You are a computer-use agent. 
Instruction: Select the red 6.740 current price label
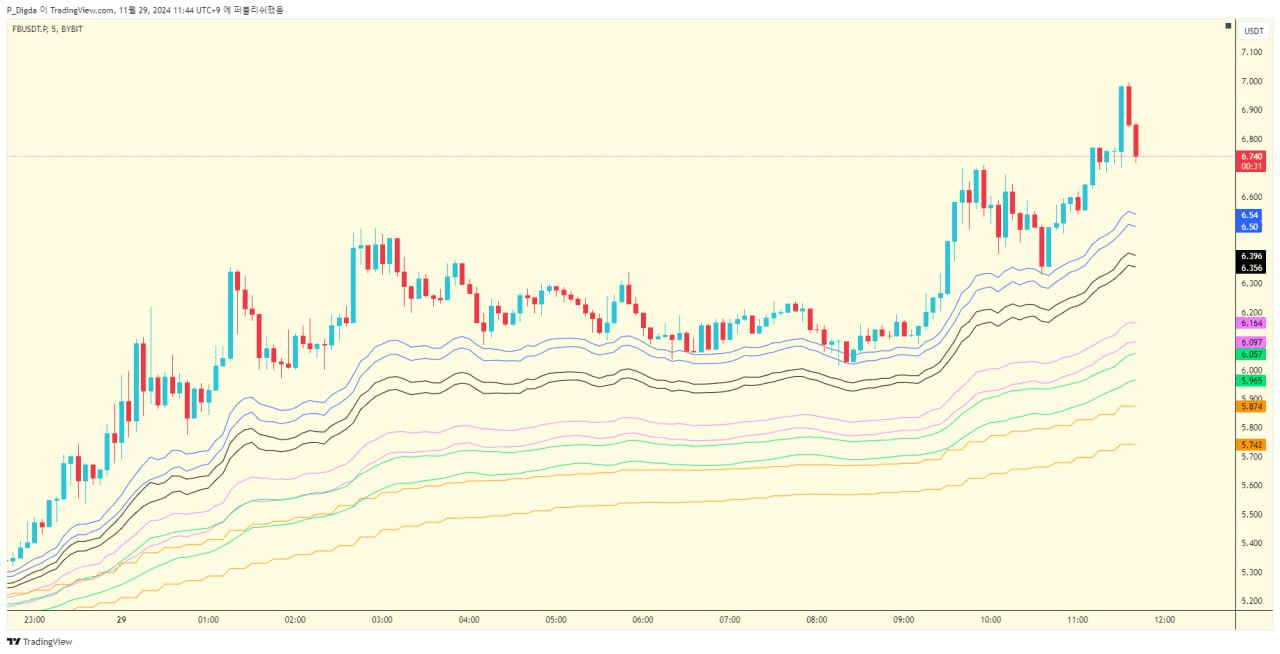(x=1252, y=156)
